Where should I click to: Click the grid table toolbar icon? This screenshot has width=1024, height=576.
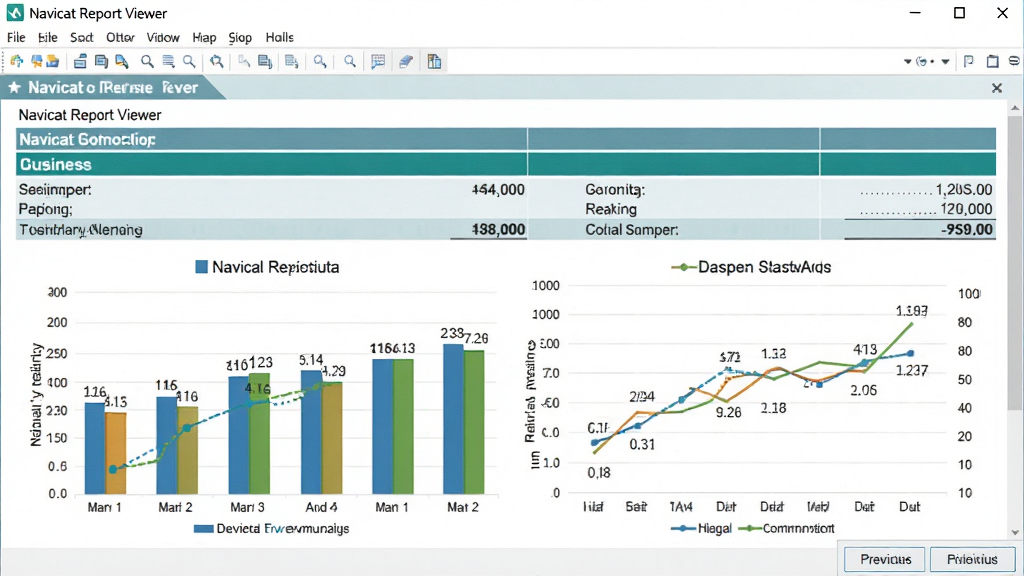point(377,61)
